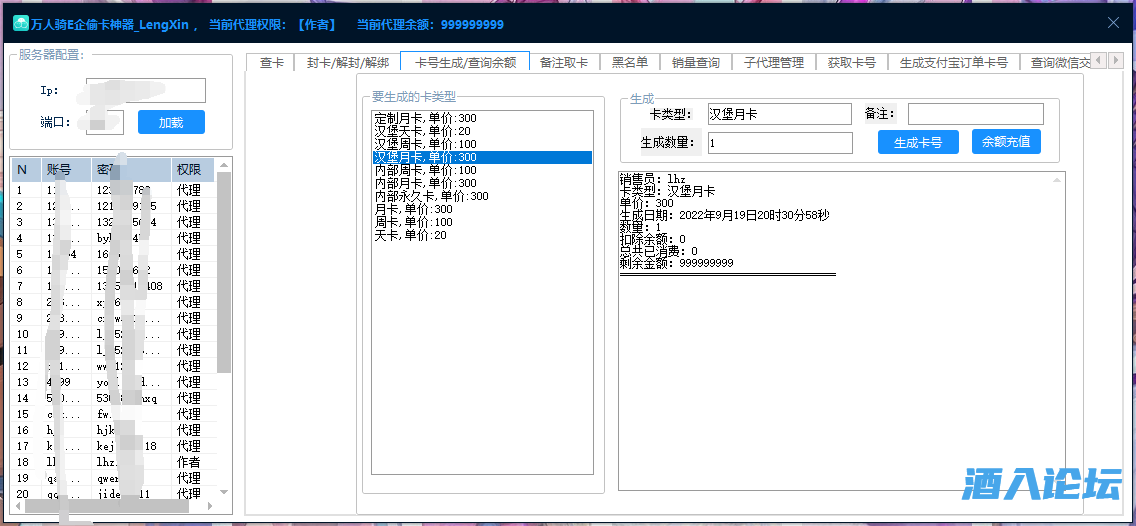Click the 备注 input field

tap(975, 114)
